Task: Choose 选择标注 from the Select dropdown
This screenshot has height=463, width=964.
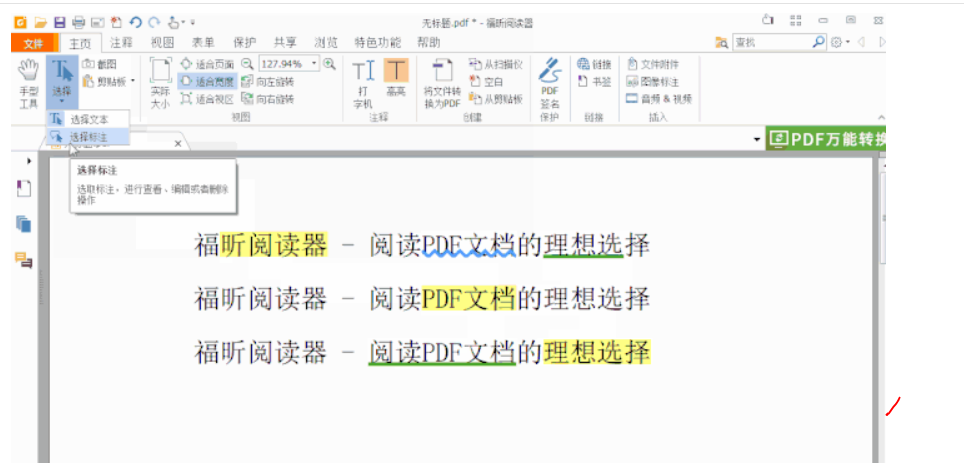Action: (88, 137)
